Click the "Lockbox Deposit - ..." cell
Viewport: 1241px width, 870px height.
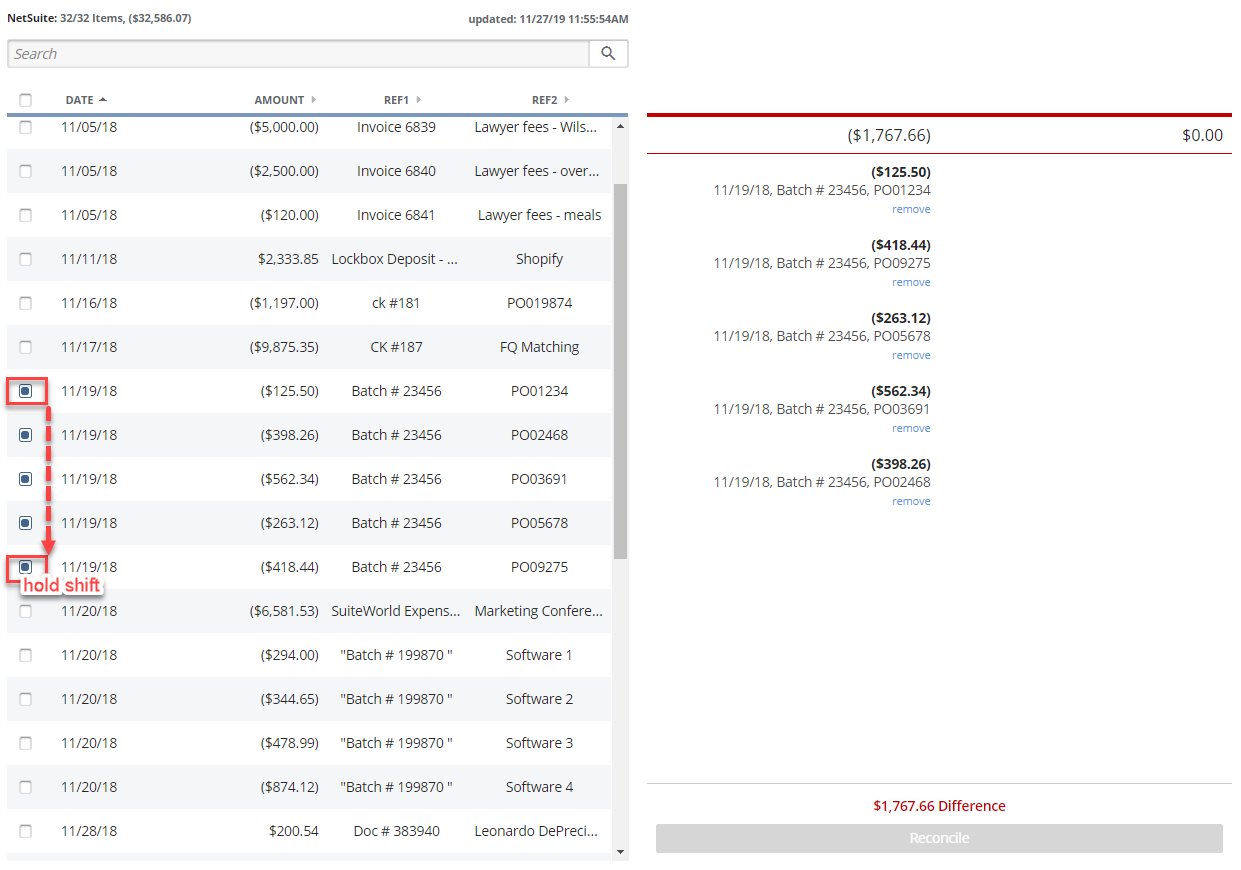pos(396,259)
